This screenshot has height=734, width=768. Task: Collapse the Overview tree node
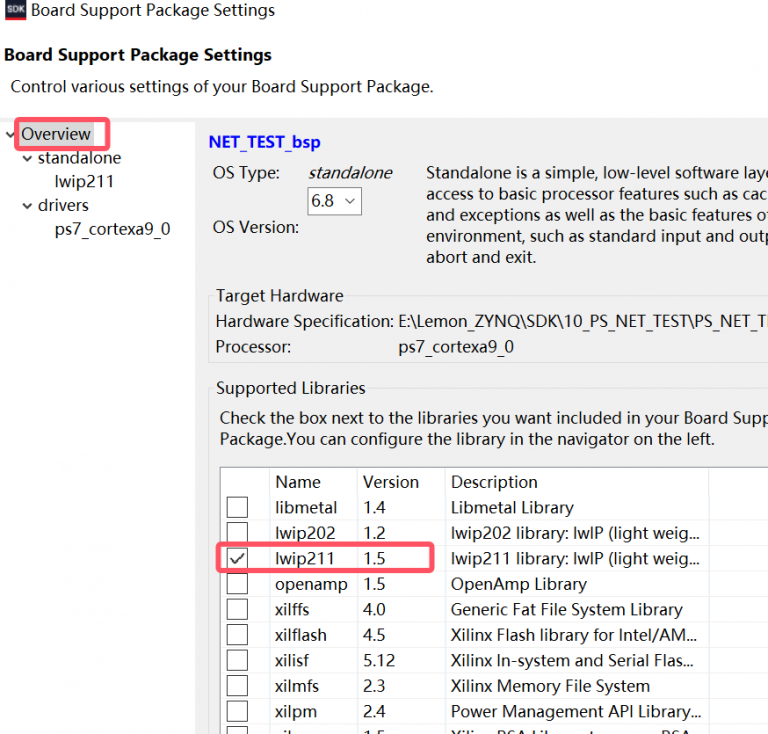pyautogui.click(x=10, y=134)
